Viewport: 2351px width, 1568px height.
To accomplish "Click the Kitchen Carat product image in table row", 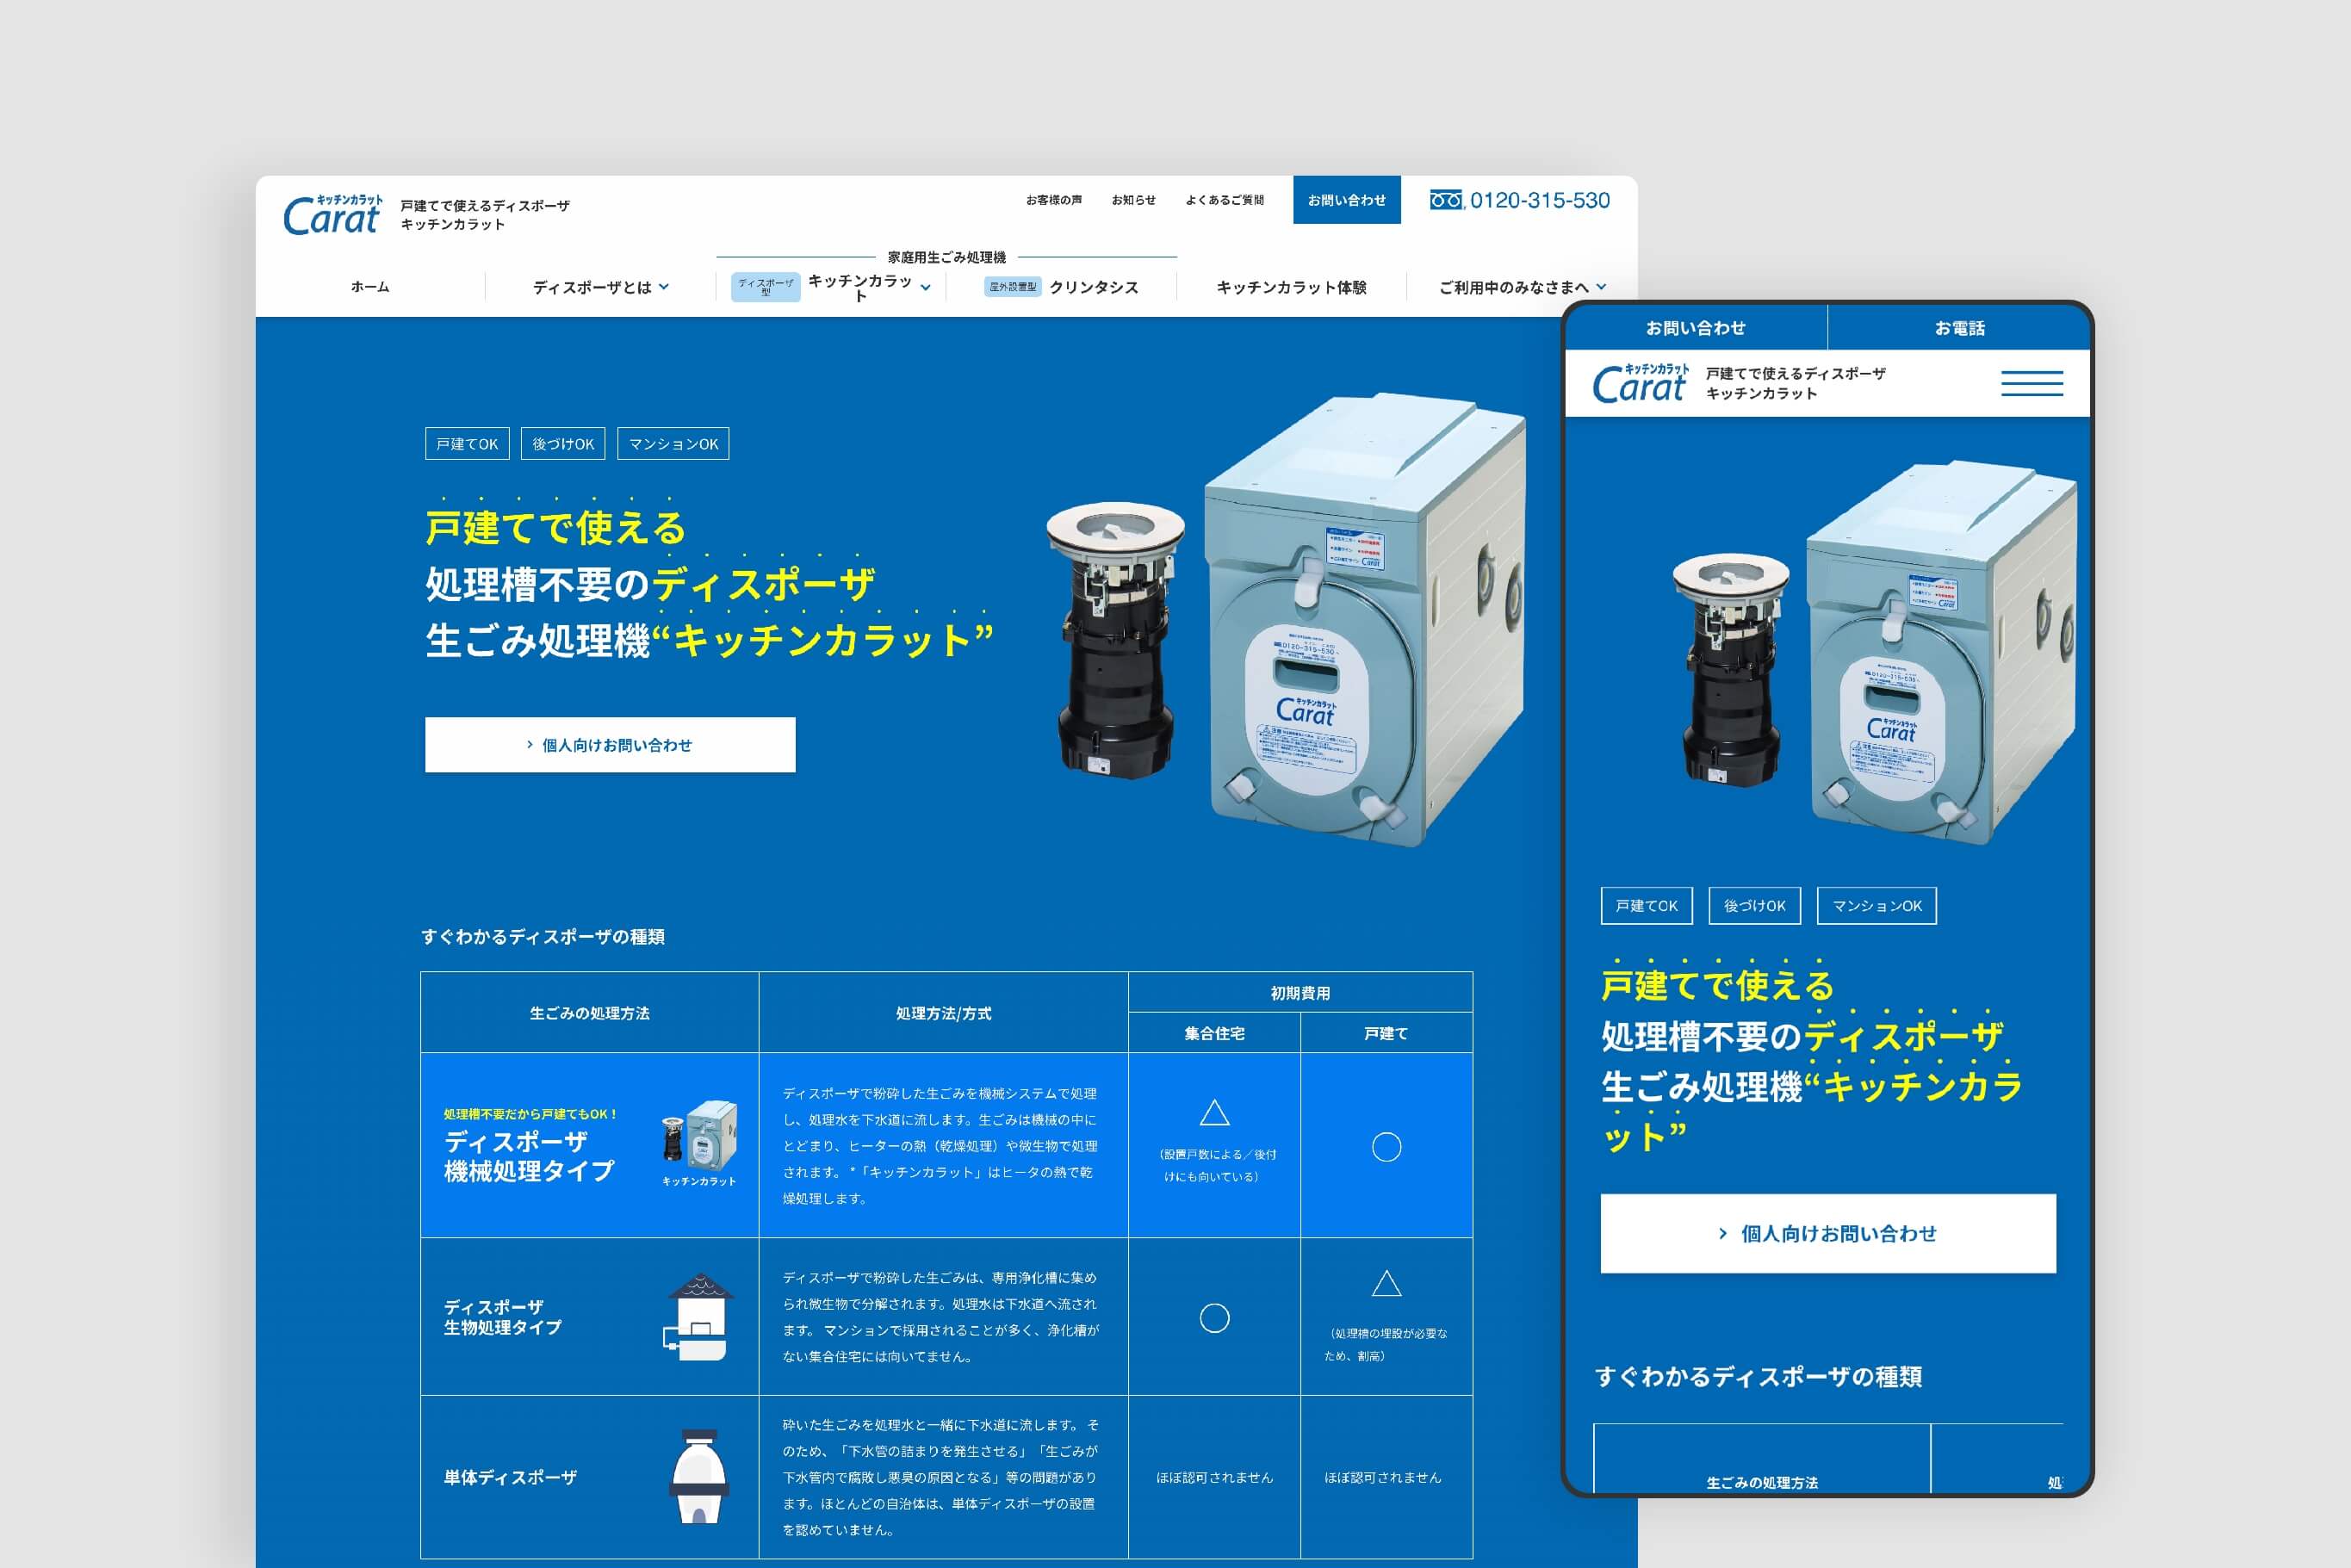I will click(x=699, y=1135).
